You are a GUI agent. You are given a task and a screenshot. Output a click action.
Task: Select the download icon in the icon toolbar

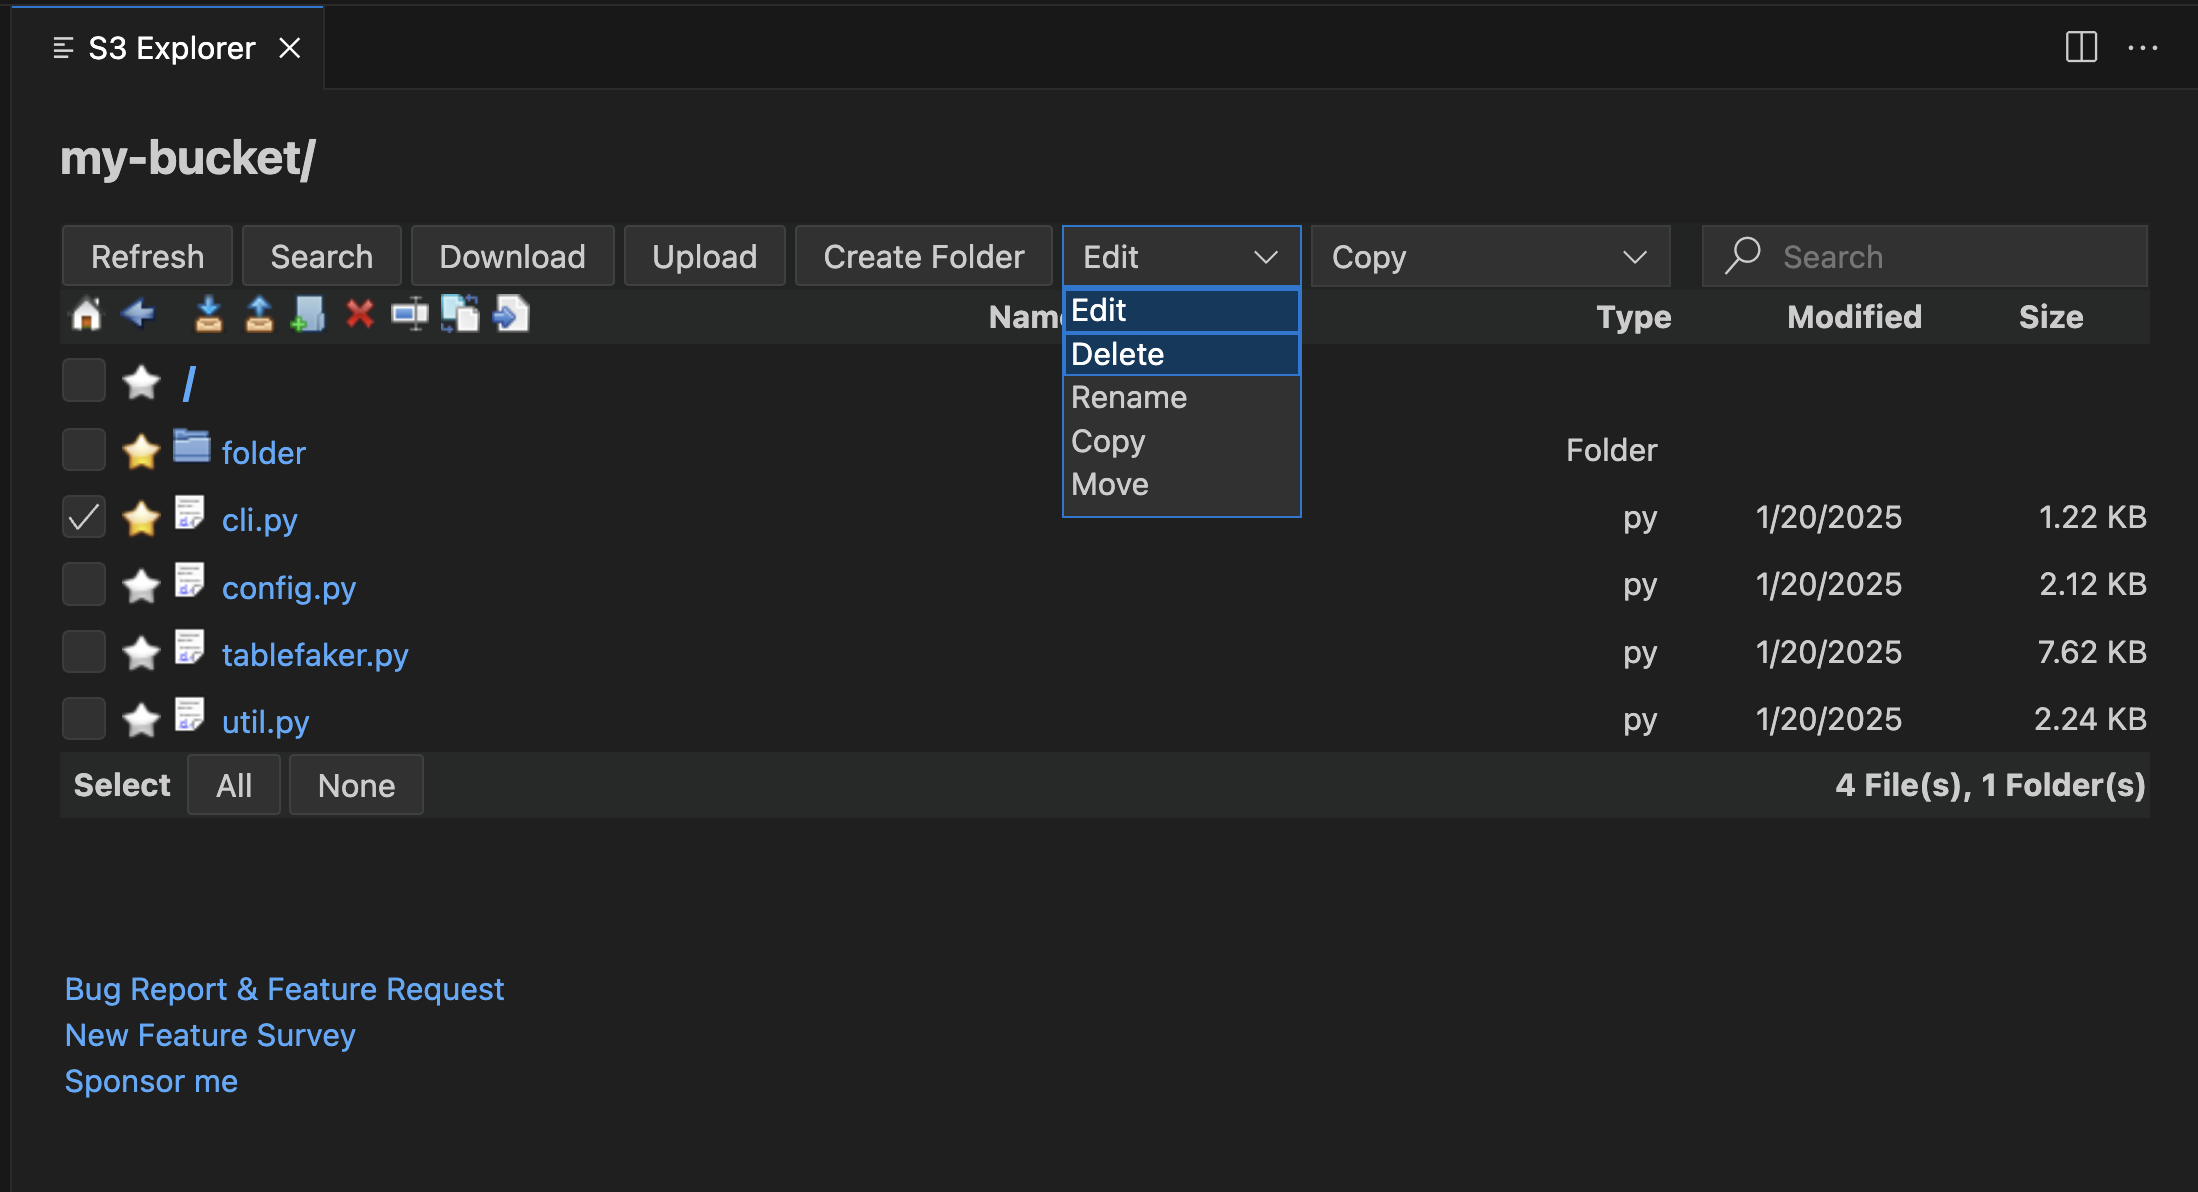pyautogui.click(x=208, y=314)
